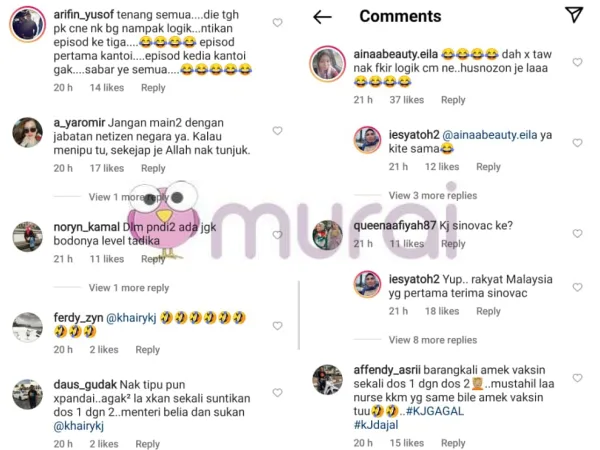Reply to ainaabeauty.eila's comment
The width and height of the screenshot is (600, 450).
pyautogui.click(x=453, y=100)
